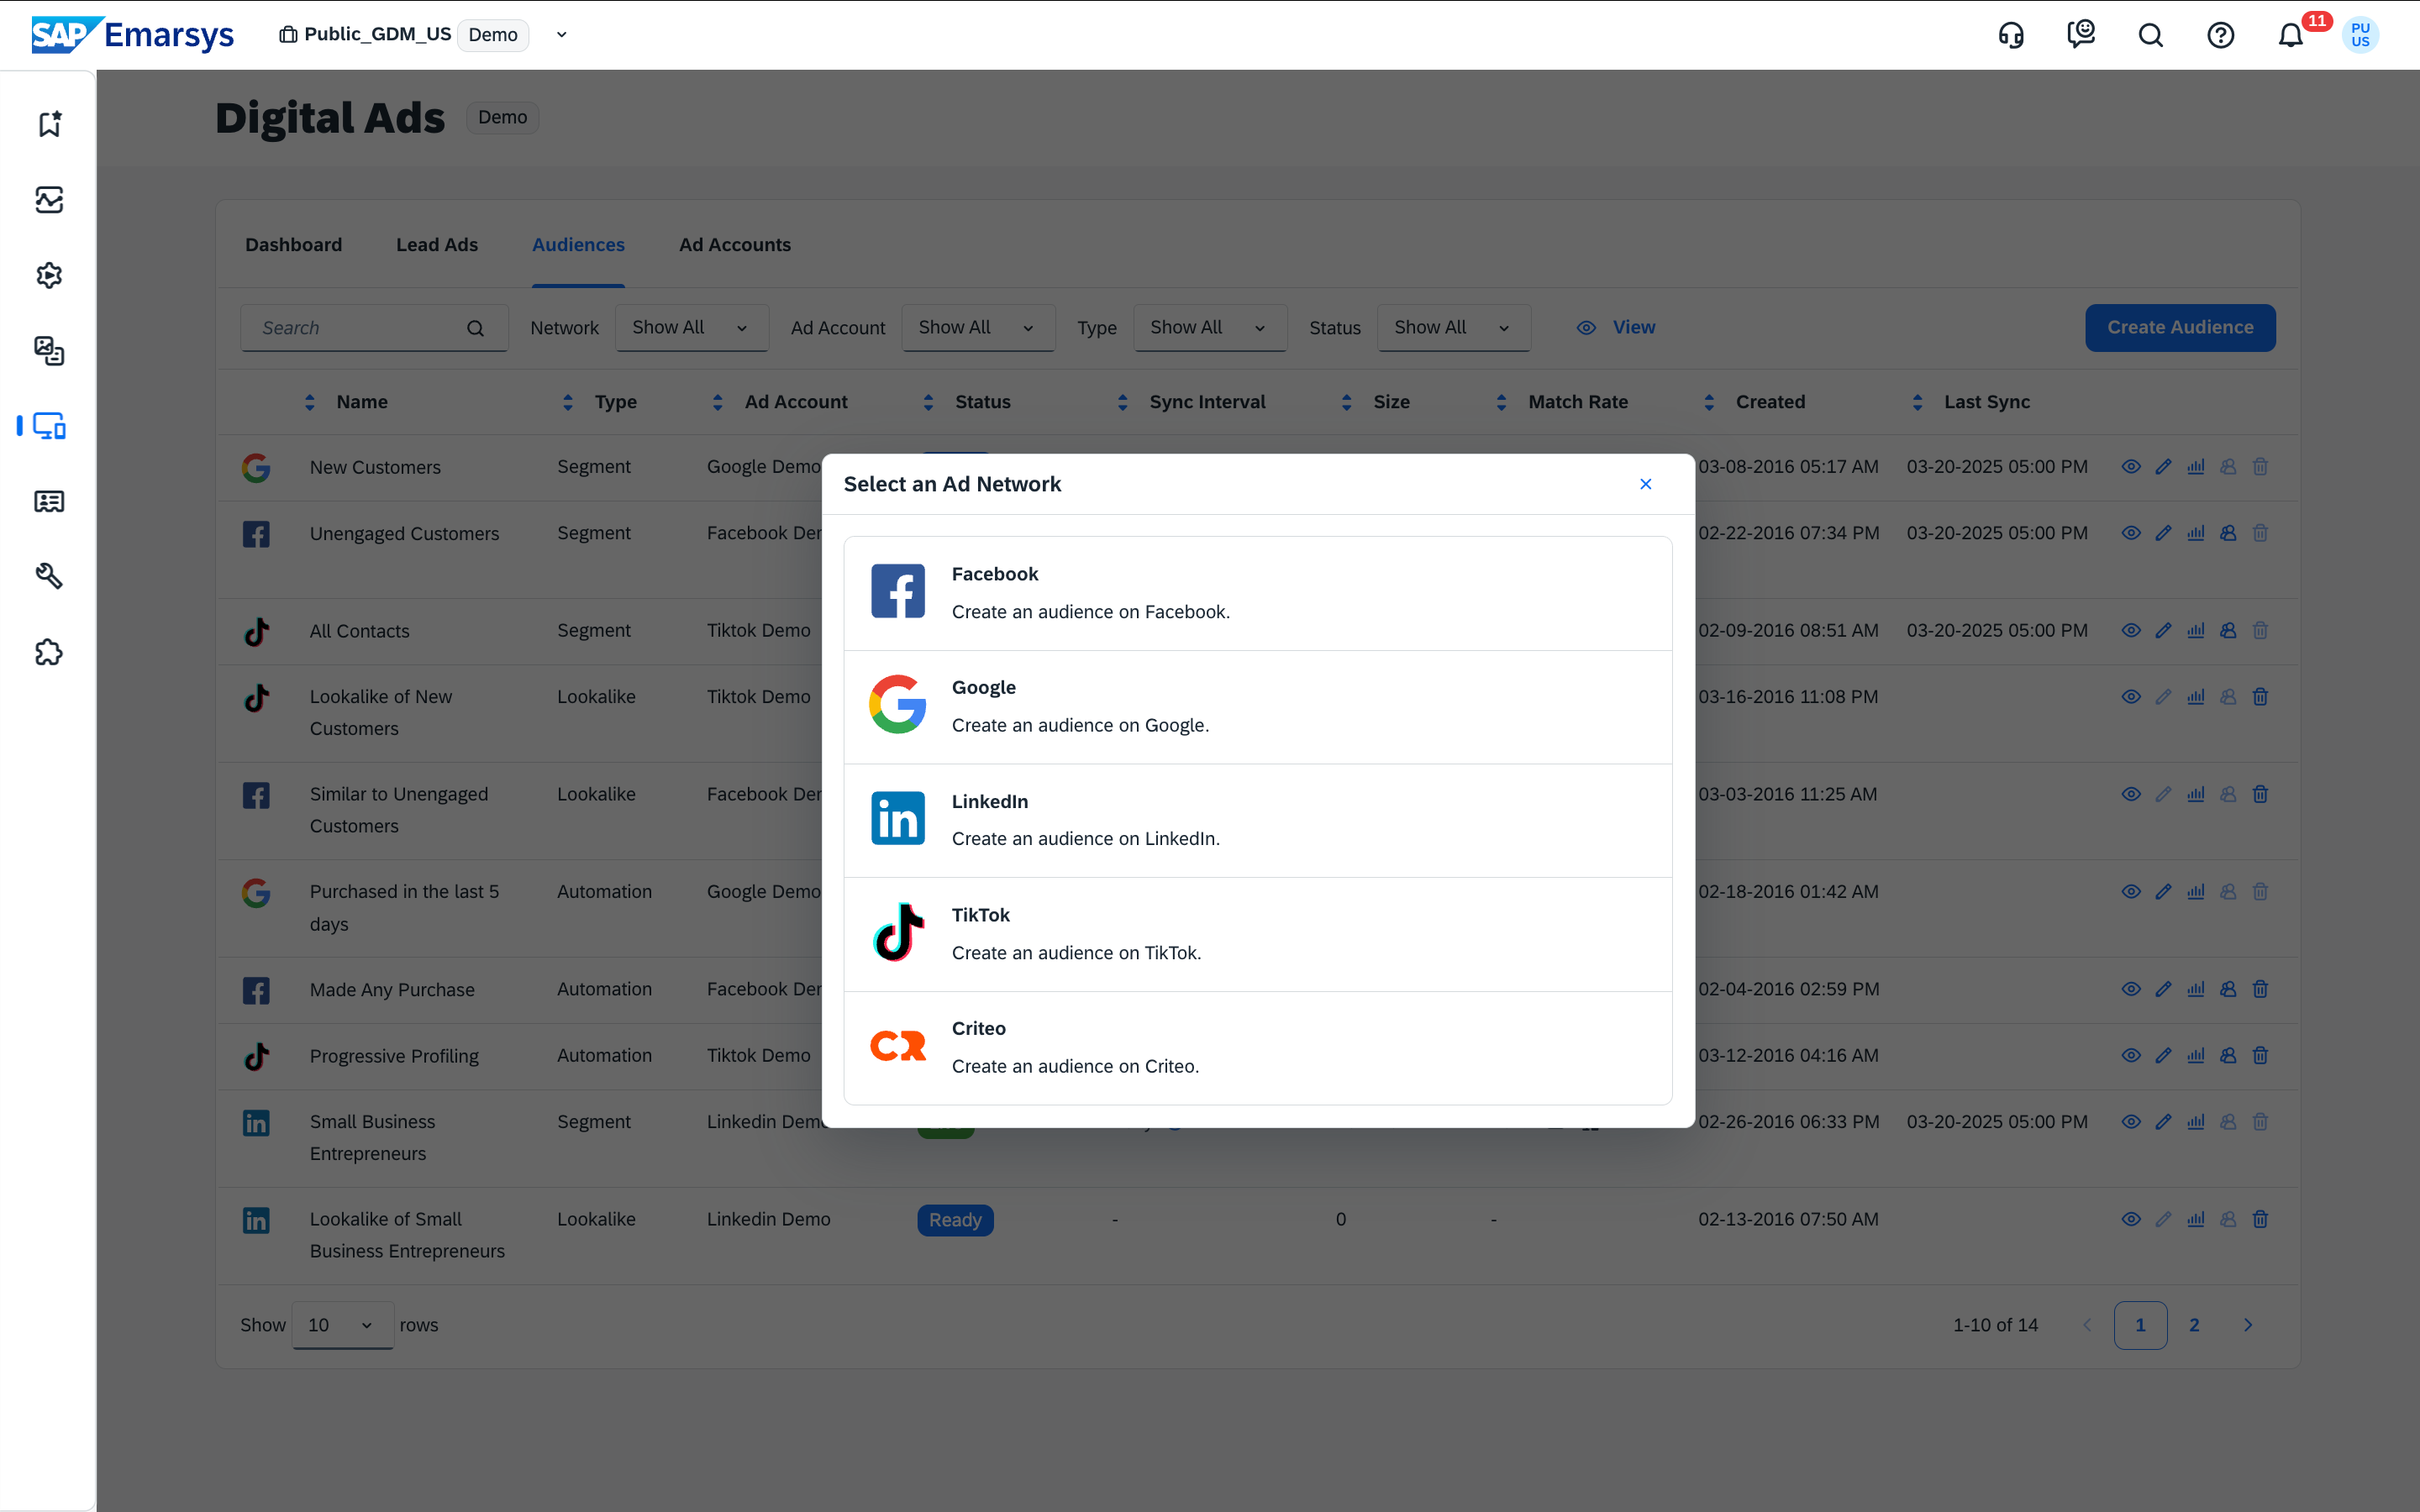The image size is (2420, 1512).
Task: Click eye icon for Lookalike of Small Business row
Action: (x=2131, y=1219)
